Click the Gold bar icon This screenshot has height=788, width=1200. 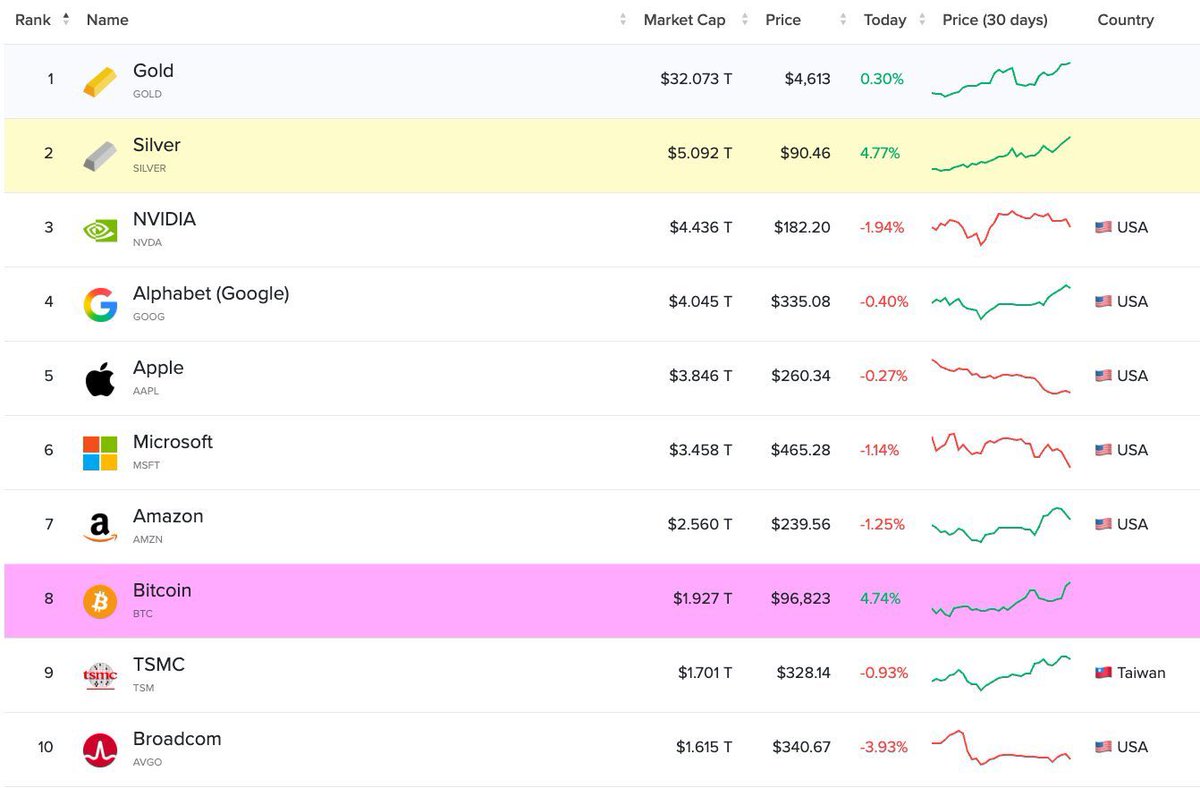coord(100,81)
